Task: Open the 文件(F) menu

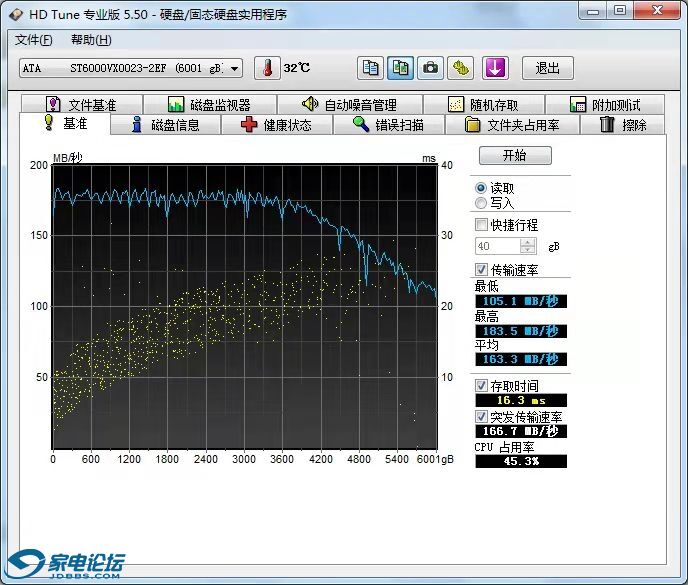Action: click(34, 40)
